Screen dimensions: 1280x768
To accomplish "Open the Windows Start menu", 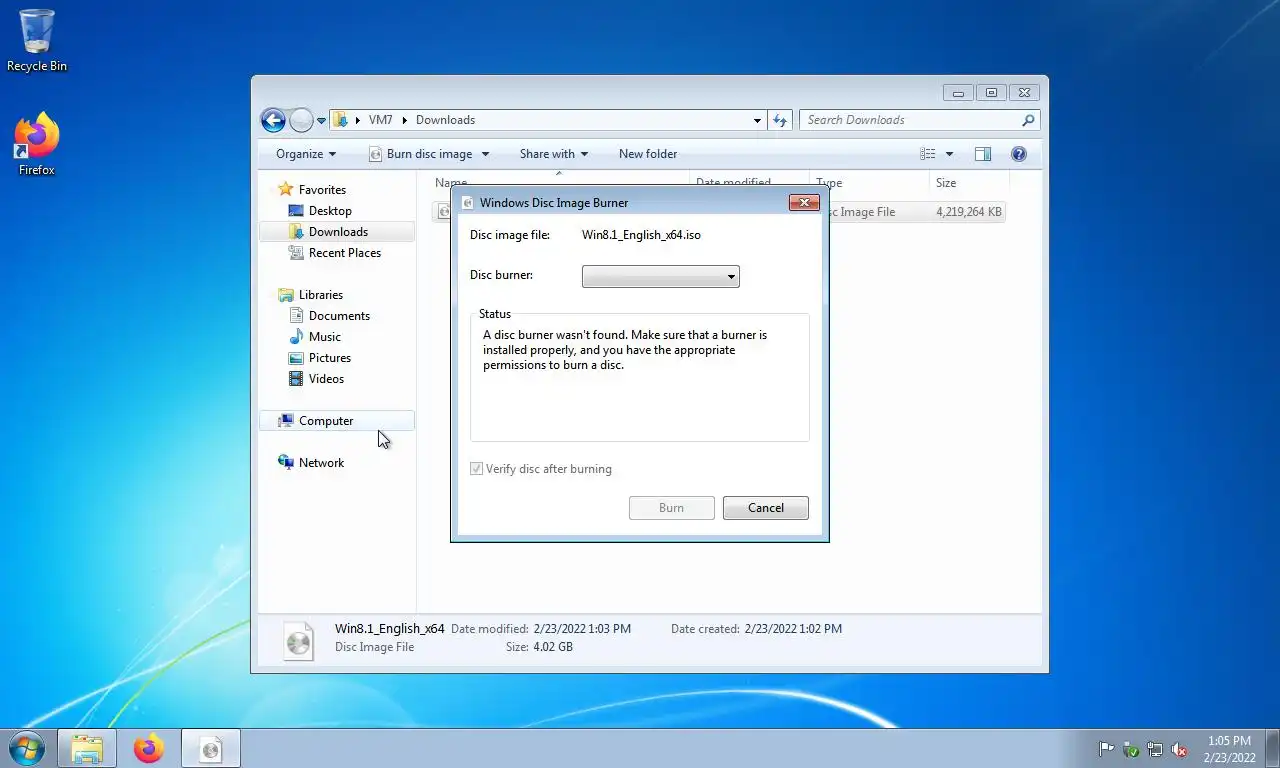I will tap(26, 748).
